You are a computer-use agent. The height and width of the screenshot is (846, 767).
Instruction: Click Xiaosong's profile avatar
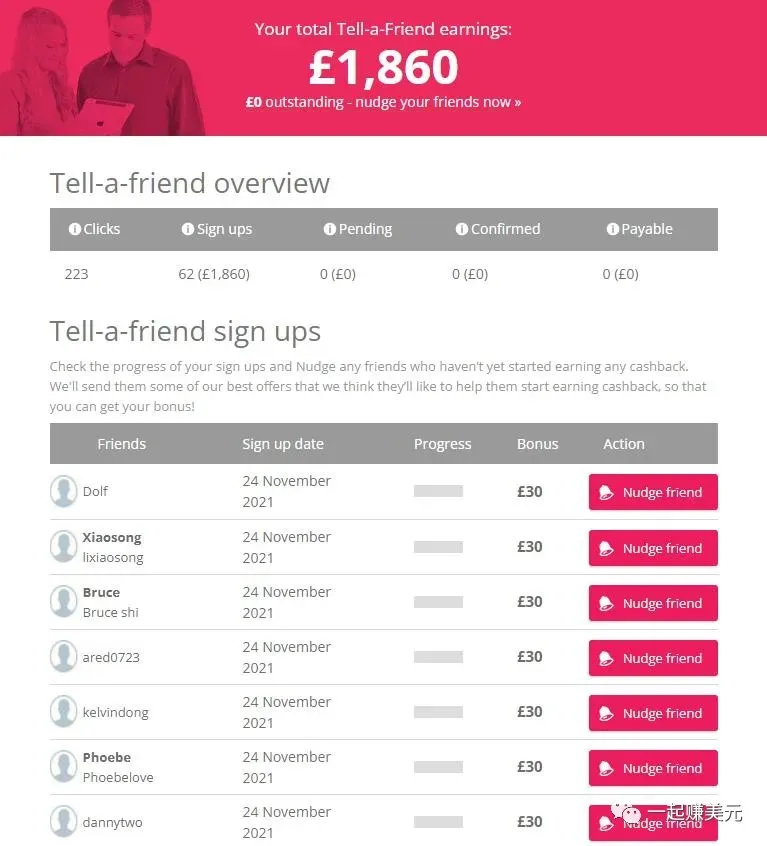[x=64, y=547]
